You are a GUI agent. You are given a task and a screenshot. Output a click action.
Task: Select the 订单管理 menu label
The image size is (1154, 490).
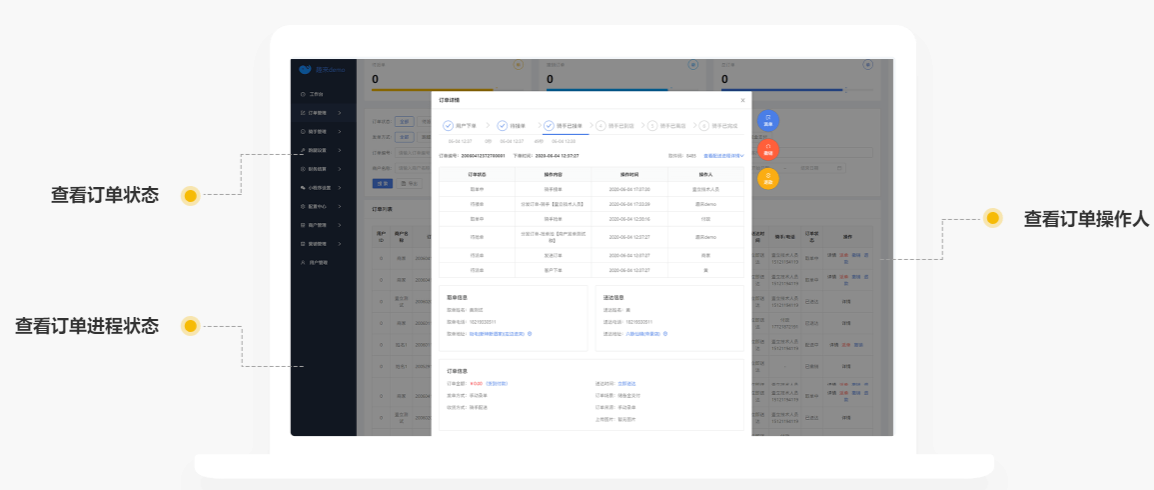pos(318,113)
